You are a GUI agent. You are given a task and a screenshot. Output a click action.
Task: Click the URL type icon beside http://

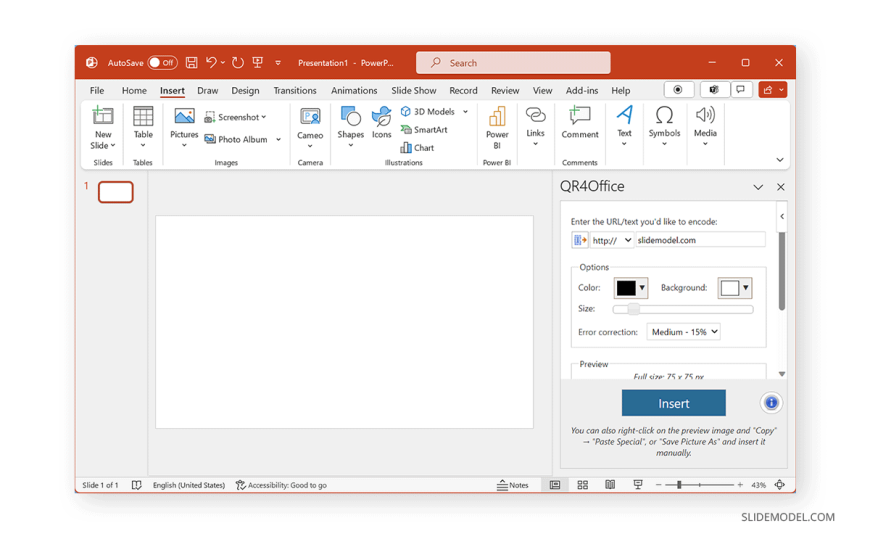(580, 240)
